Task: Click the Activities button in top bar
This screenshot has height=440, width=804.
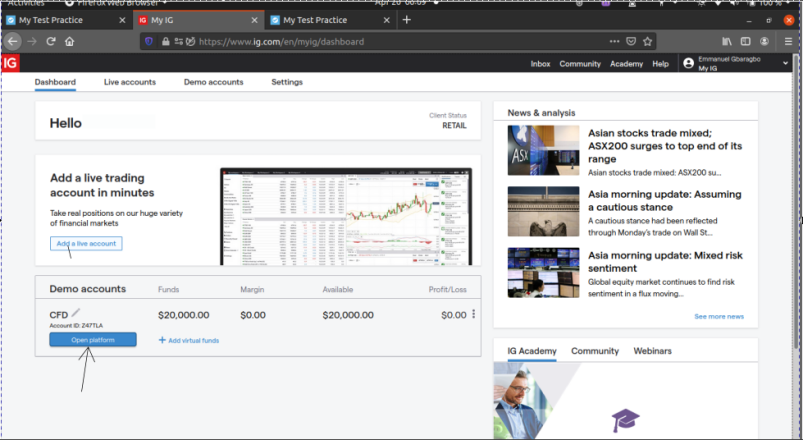Action: click(x=27, y=3)
